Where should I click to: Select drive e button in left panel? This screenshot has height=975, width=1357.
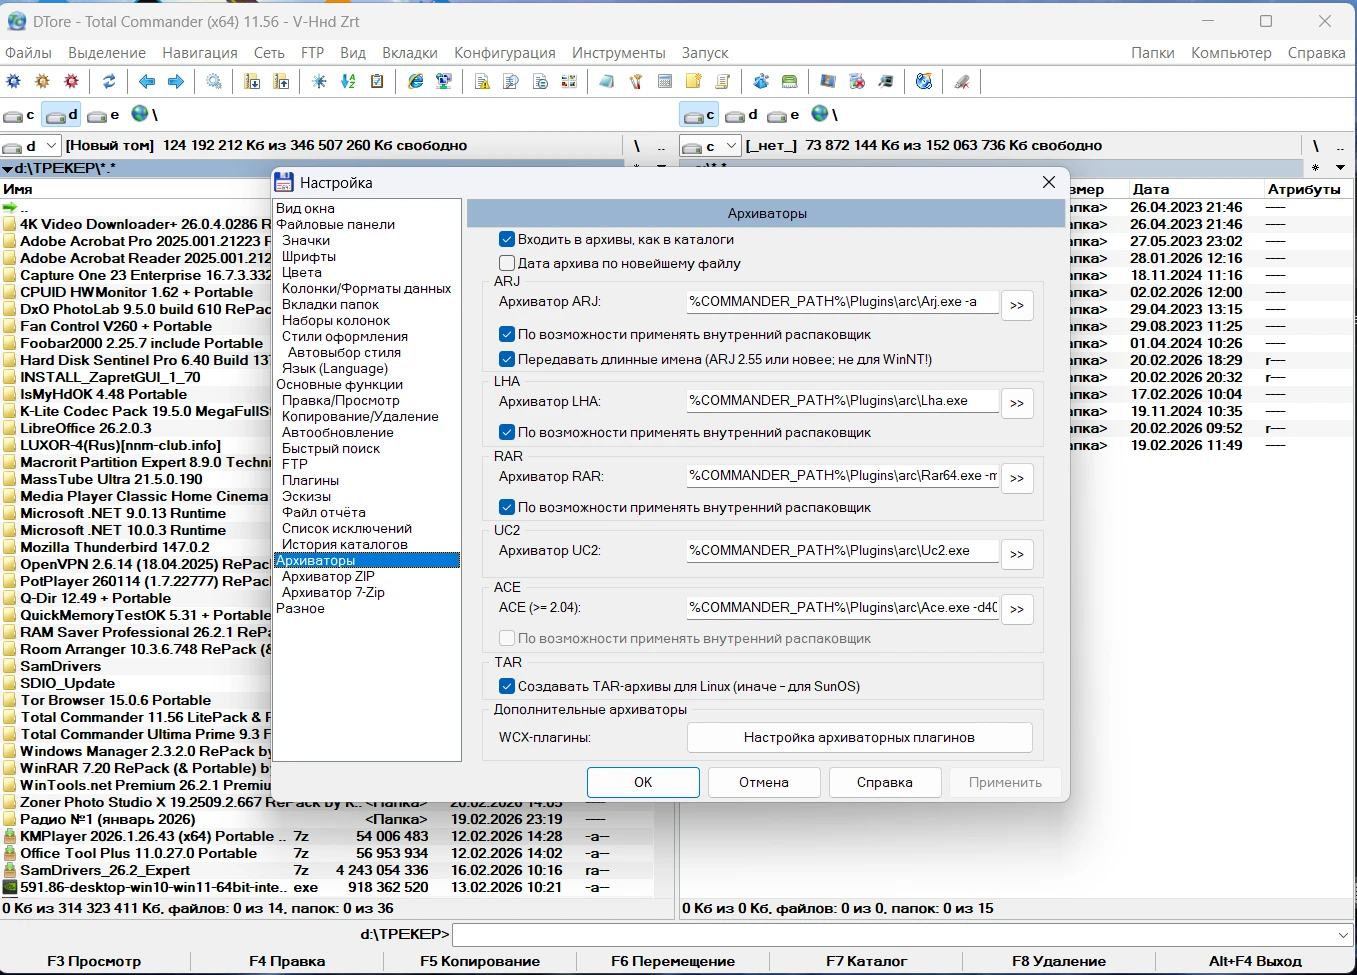pos(104,115)
